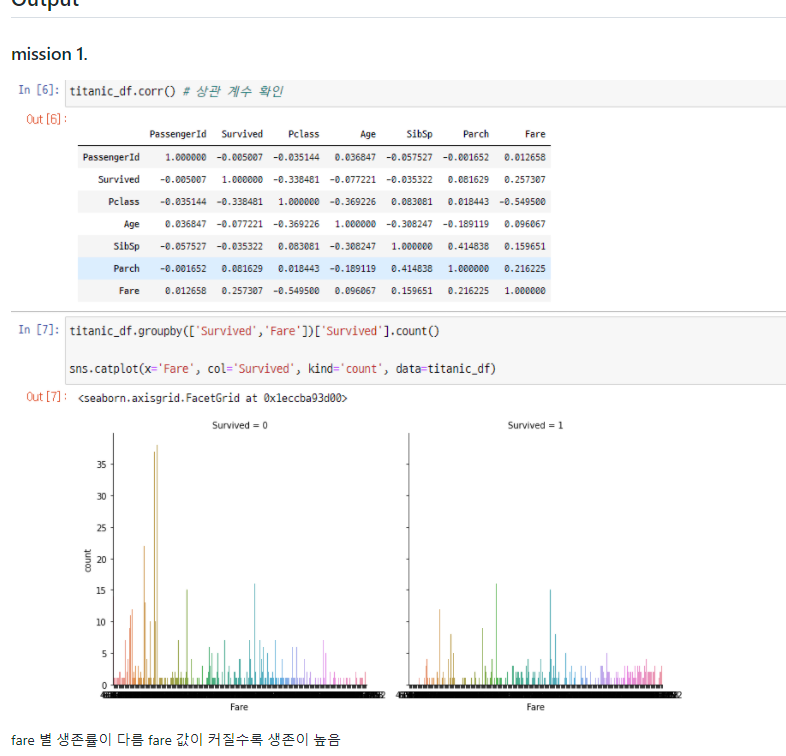Click the Age column header

coord(367,134)
